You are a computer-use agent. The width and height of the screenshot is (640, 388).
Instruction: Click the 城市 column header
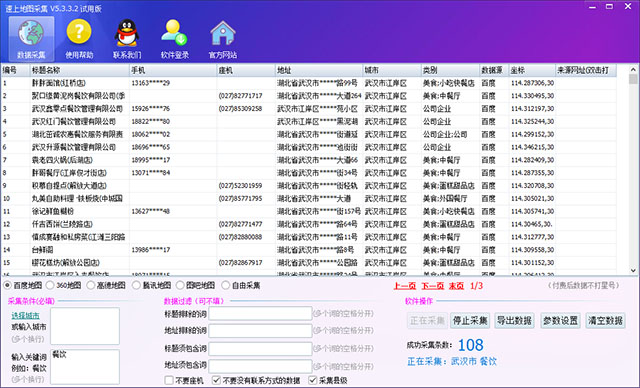(392, 70)
